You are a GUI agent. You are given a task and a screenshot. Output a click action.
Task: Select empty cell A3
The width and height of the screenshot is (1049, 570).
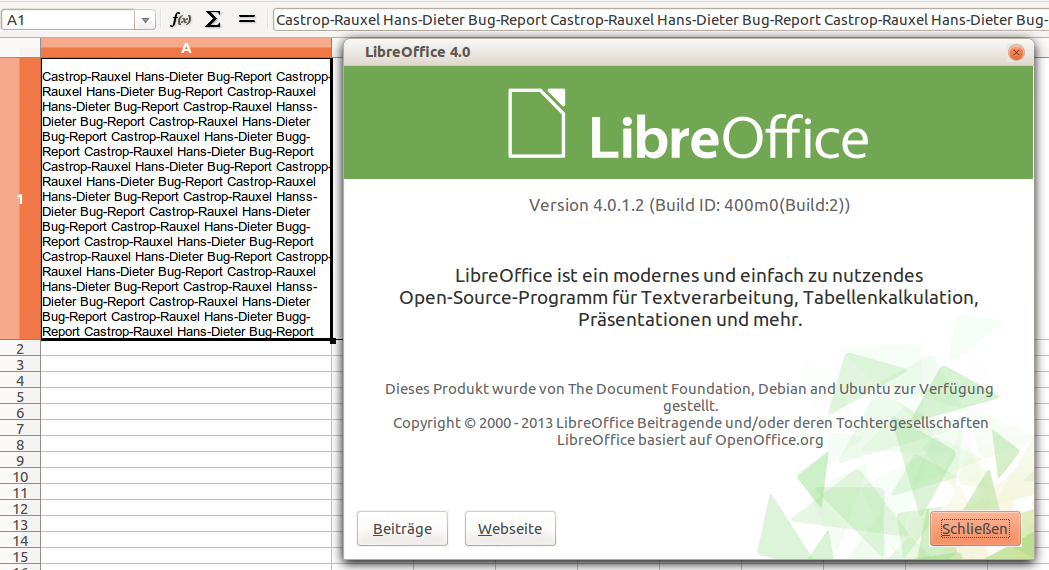[186, 365]
